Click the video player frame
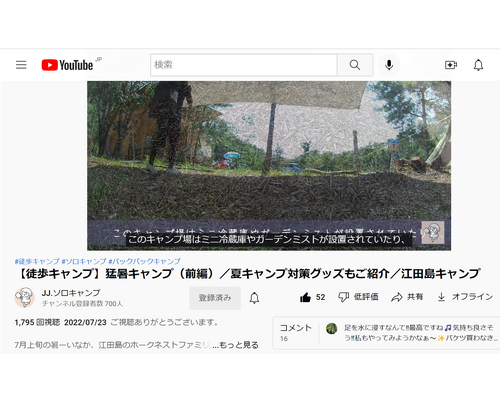Image resolution: width=500 pixels, height=400 pixels. (x=269, y=166)
